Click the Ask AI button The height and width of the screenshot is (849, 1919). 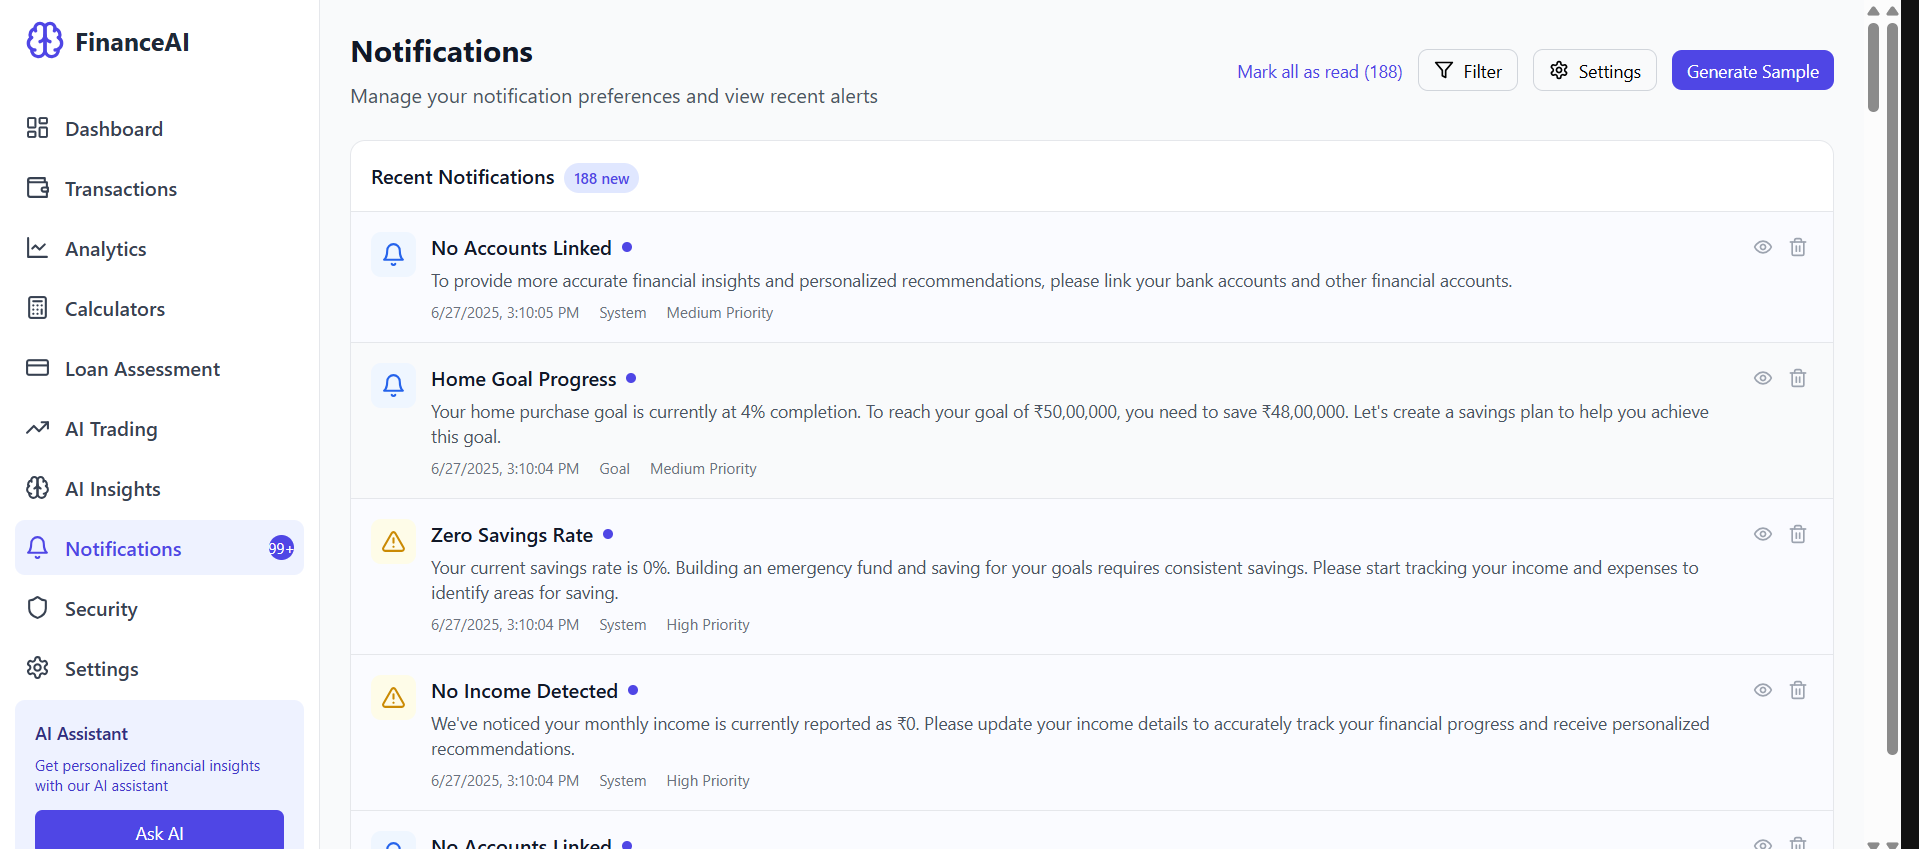159,832
